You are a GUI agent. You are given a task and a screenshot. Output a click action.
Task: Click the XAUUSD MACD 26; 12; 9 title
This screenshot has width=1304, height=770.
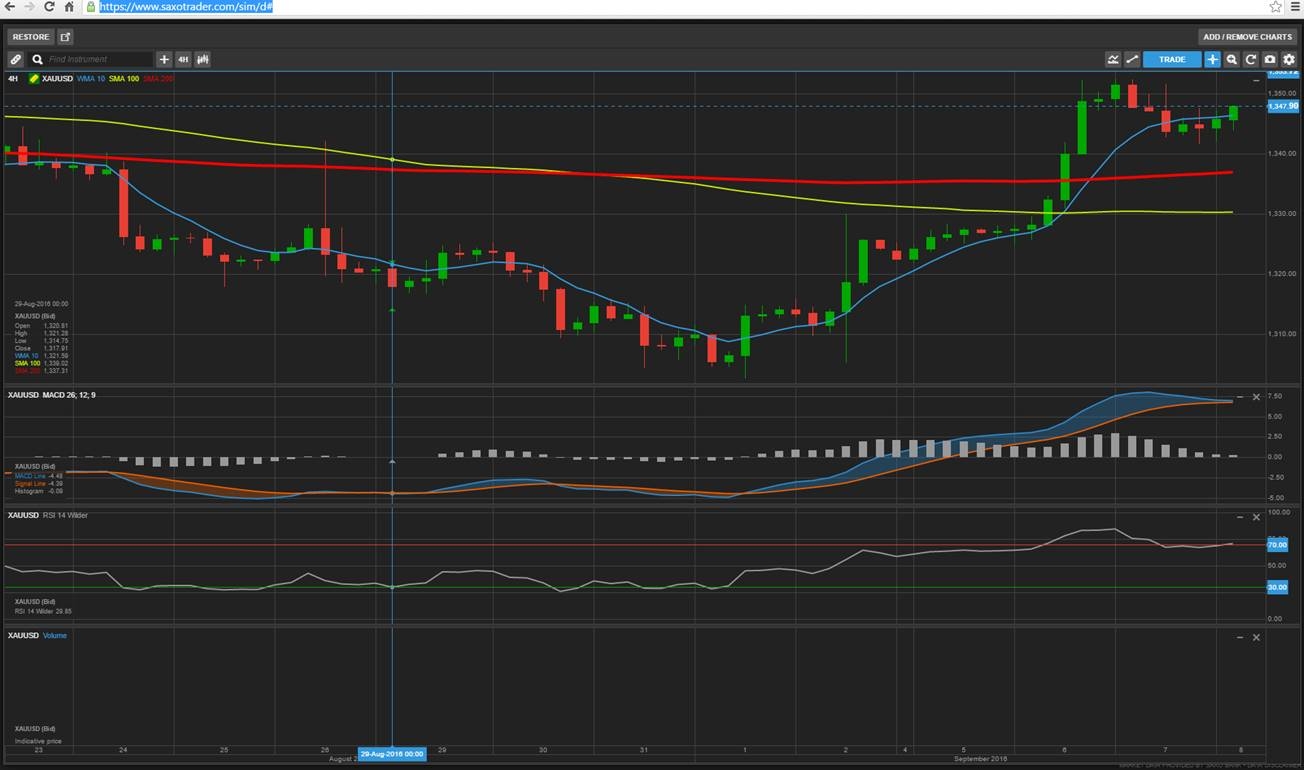point(51,395)
